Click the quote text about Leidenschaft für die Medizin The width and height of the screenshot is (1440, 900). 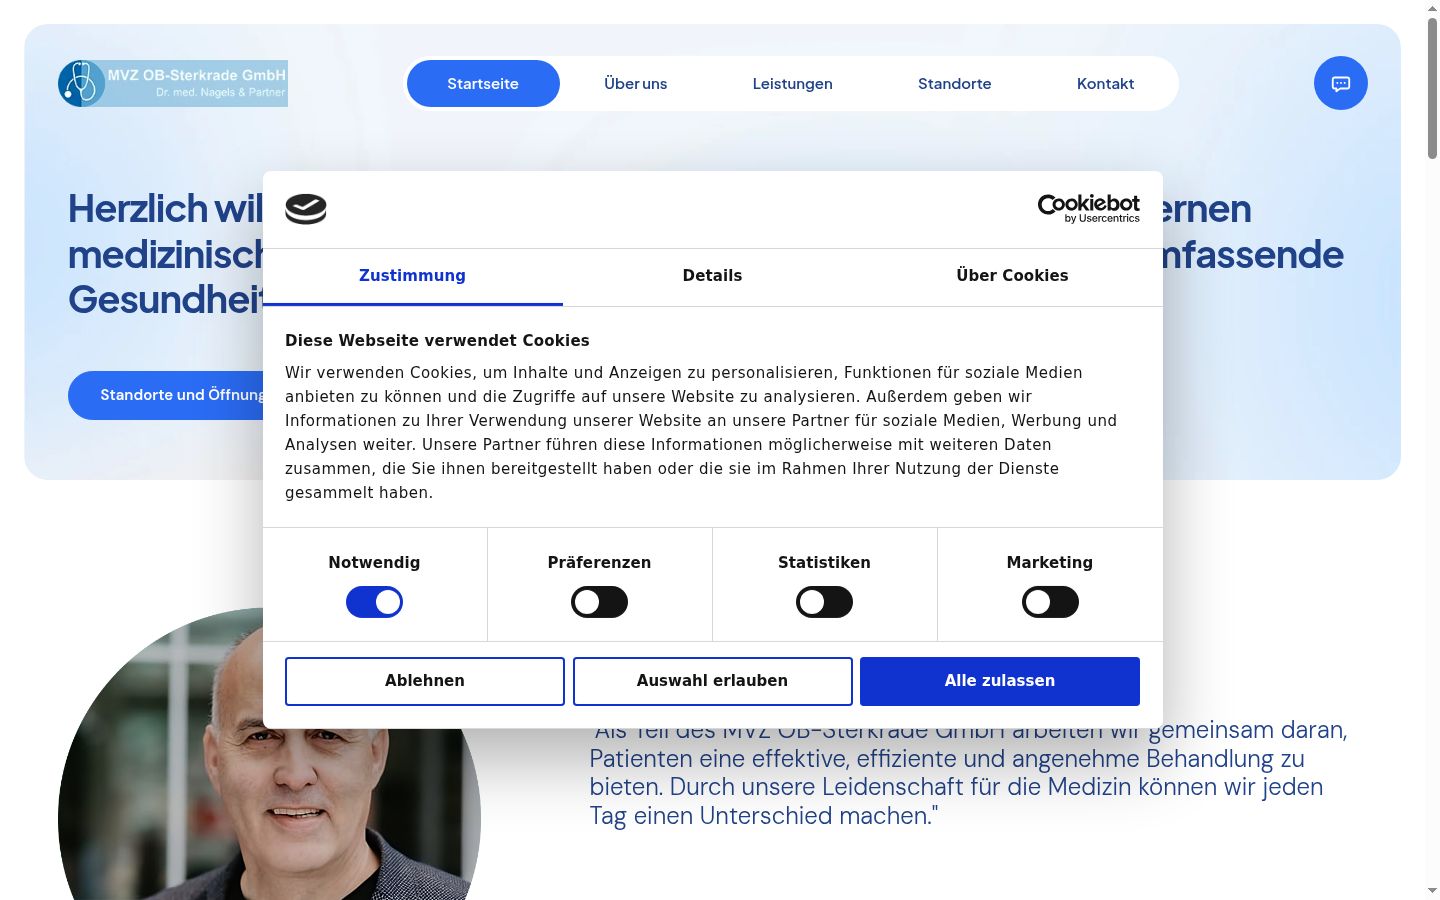(968, 773)
